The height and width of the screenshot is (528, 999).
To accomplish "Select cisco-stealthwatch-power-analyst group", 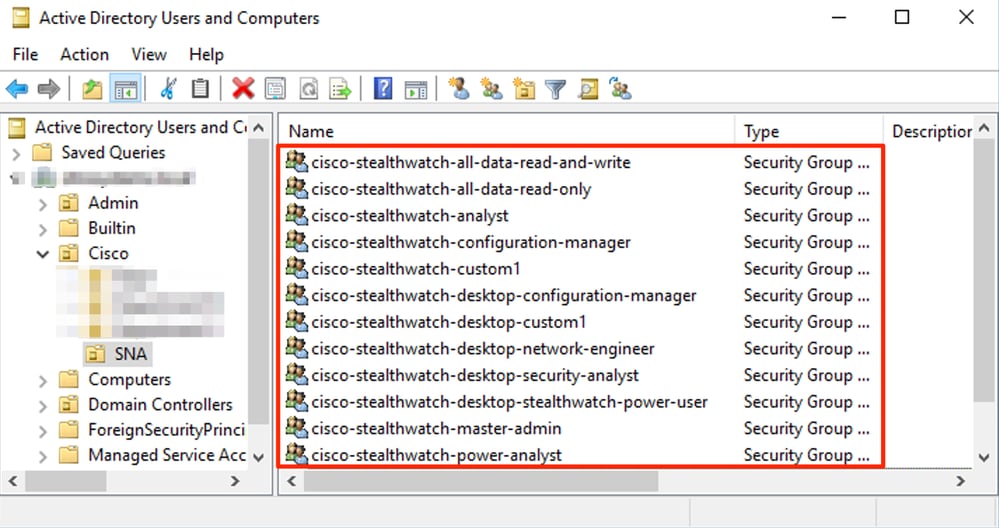I will point(436,455).
